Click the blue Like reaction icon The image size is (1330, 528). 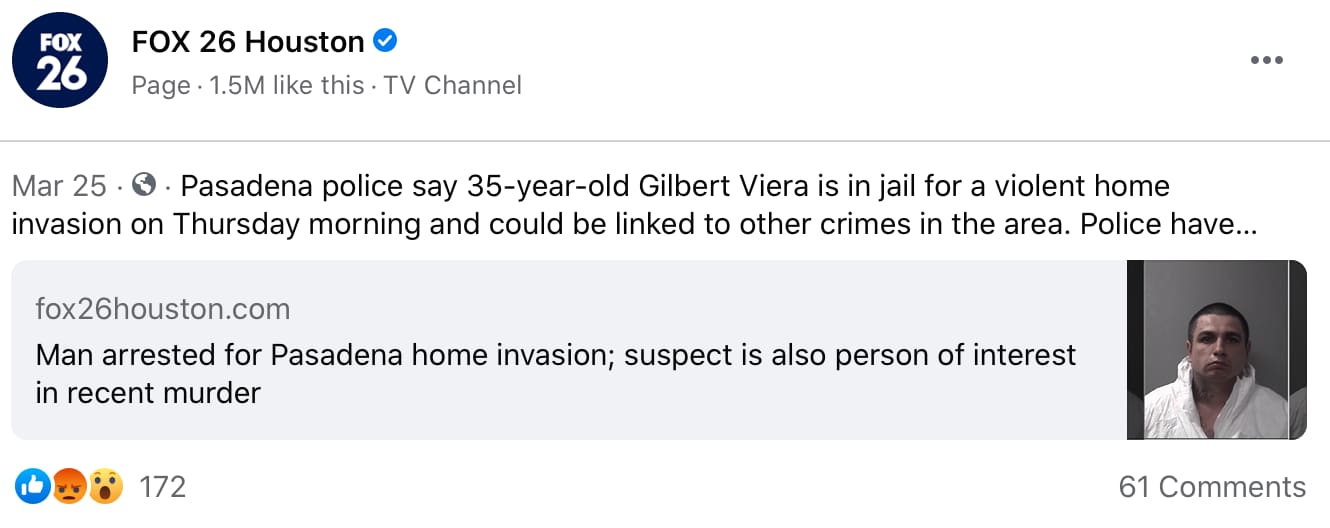tap(32, 487)
